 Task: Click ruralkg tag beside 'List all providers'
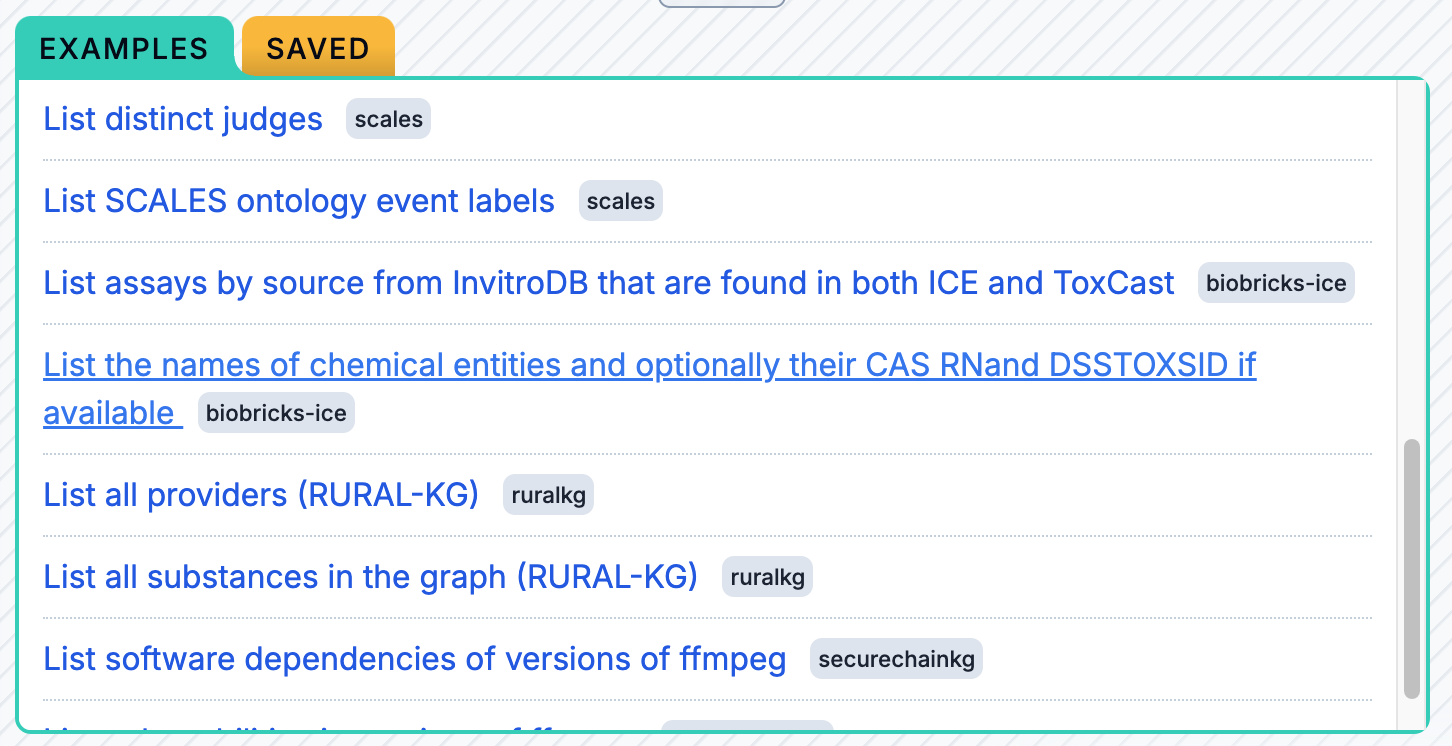coord(548,495)
